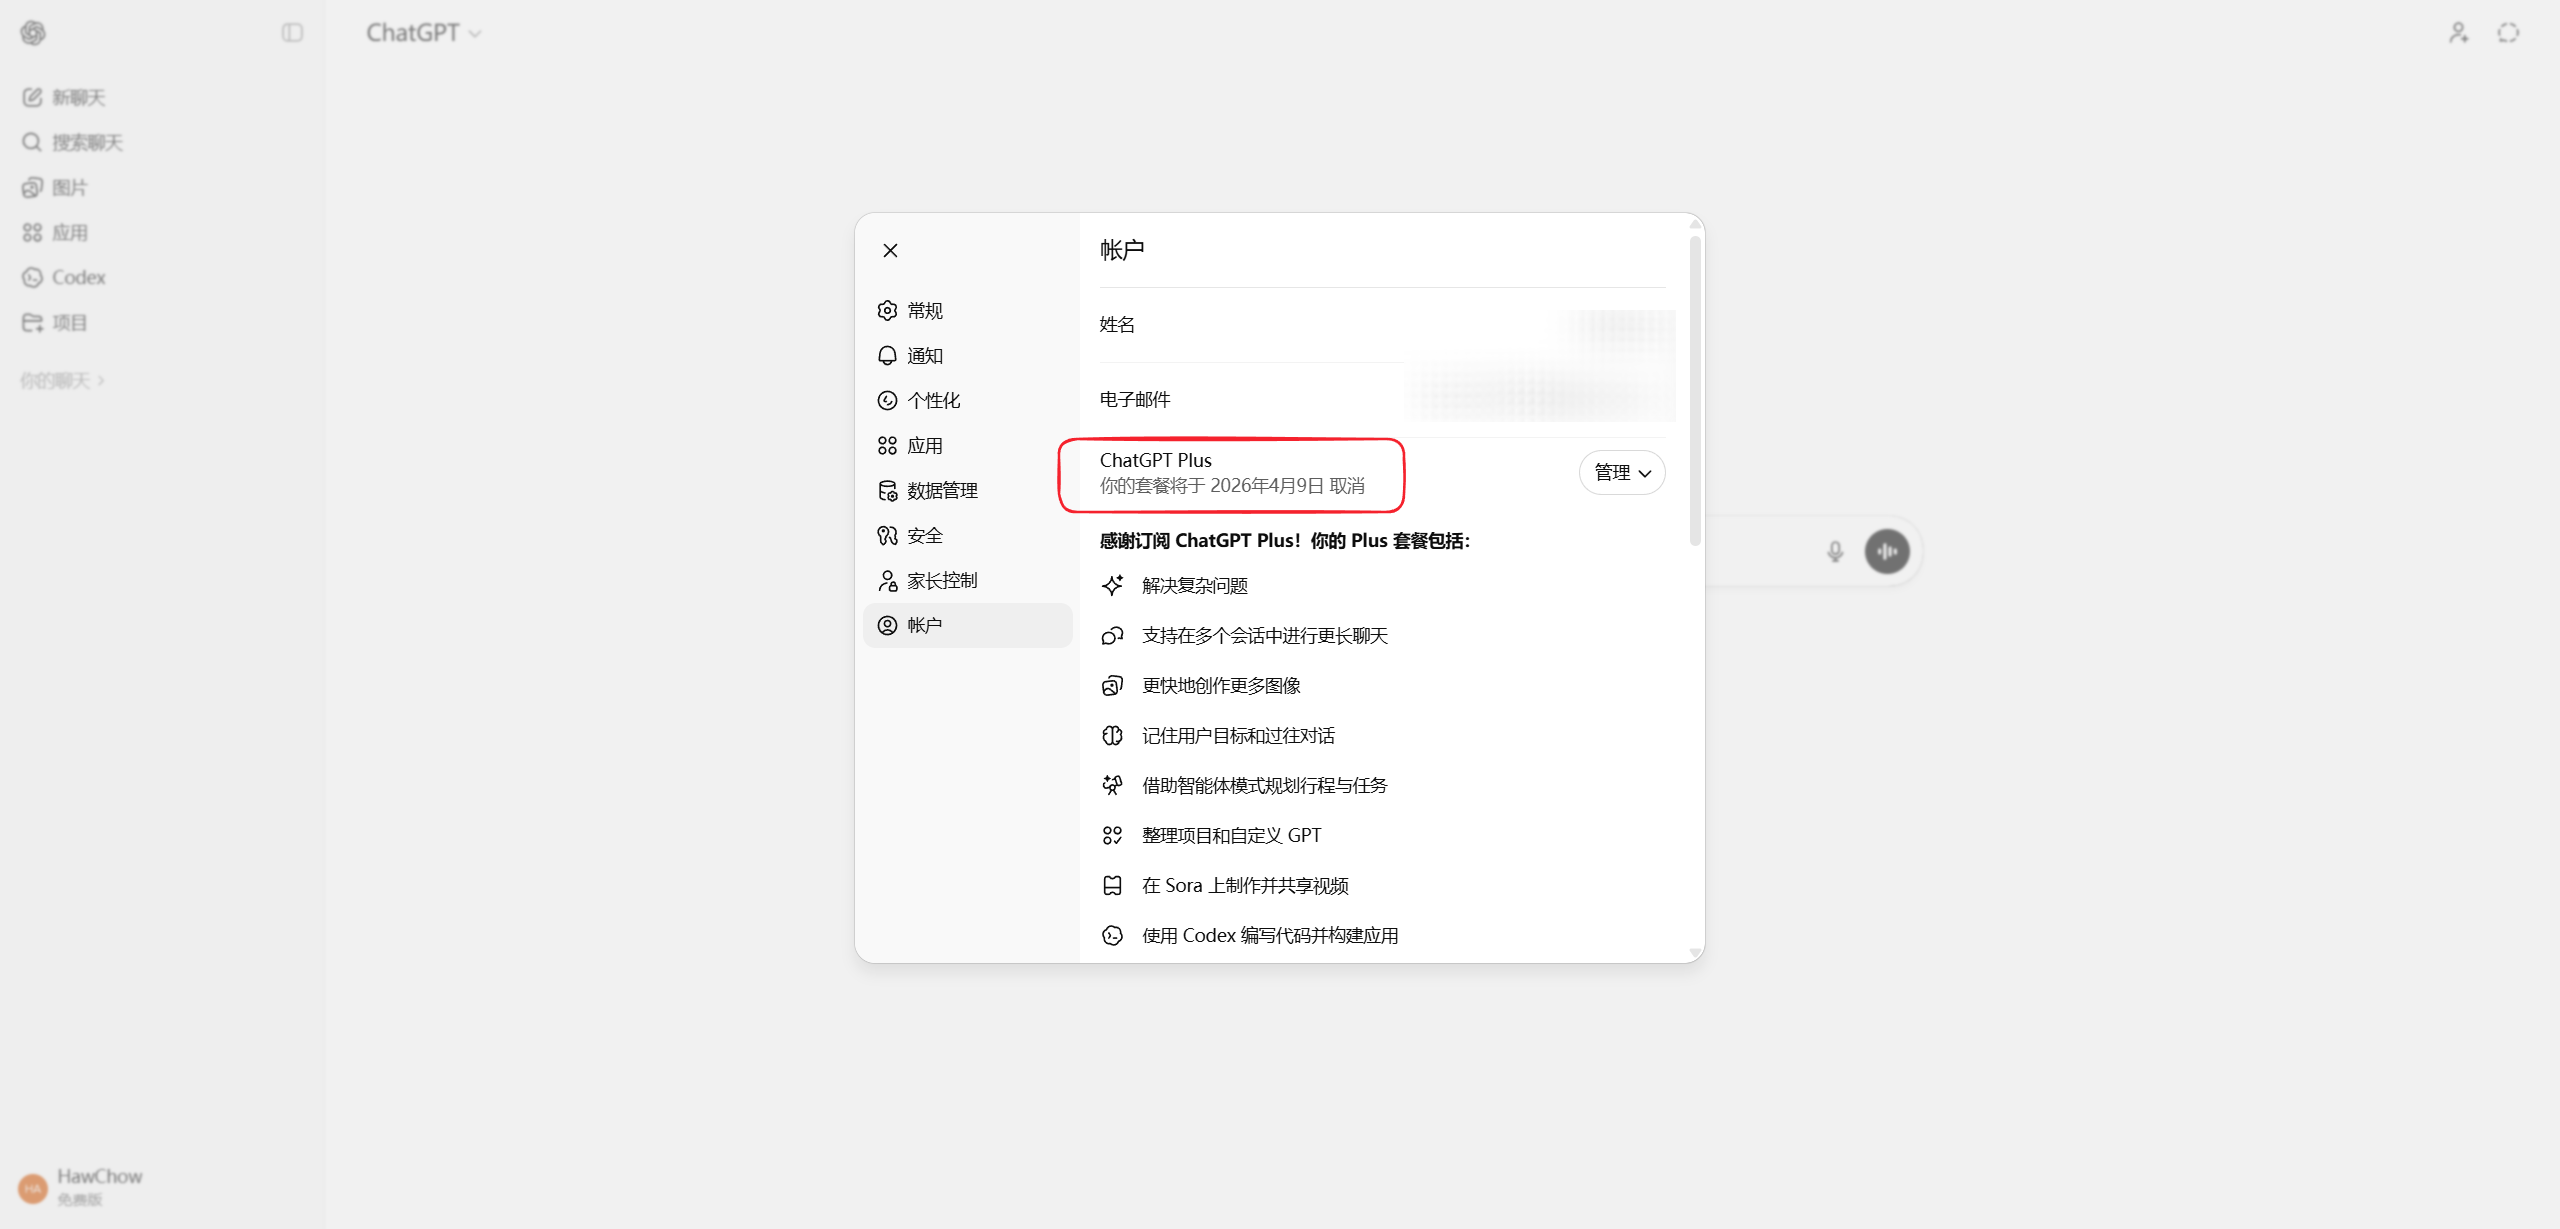Open the 数据管理 (Data controls) settings tab
Screen dimensions: 2560x1229
coord(941,490)
